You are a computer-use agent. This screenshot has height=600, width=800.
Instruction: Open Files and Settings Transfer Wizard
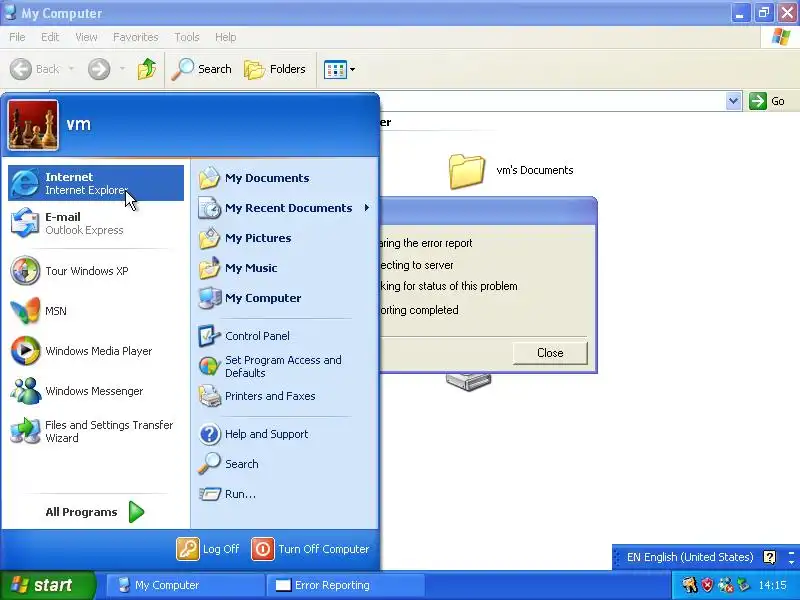(96, 431)
